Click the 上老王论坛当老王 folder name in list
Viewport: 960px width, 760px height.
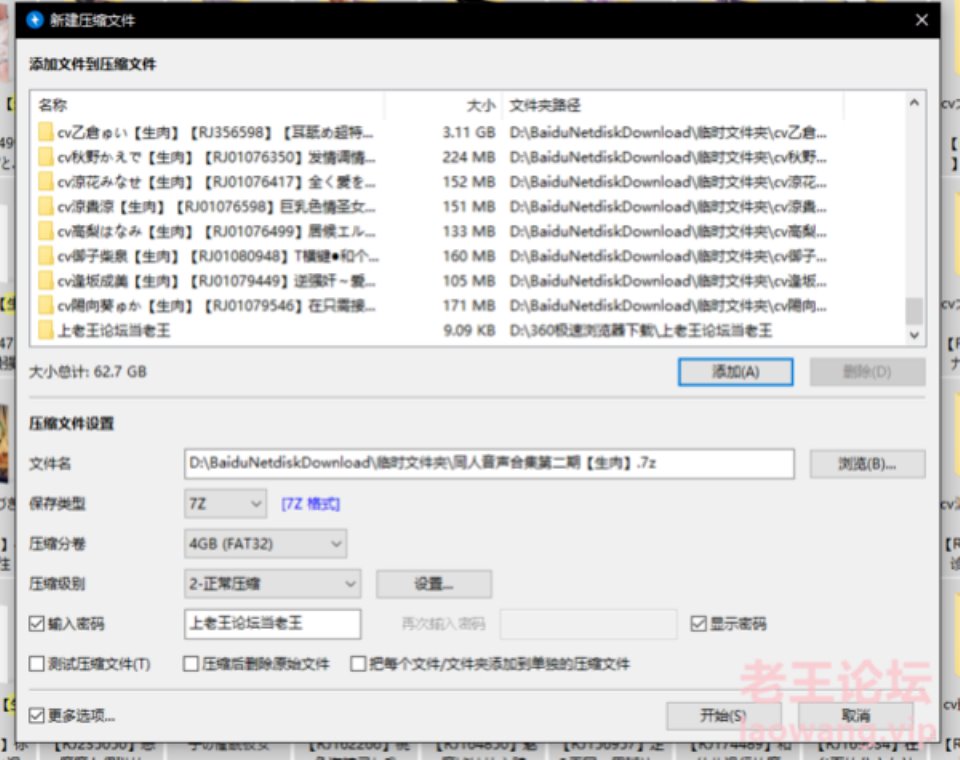pos(114,331)
